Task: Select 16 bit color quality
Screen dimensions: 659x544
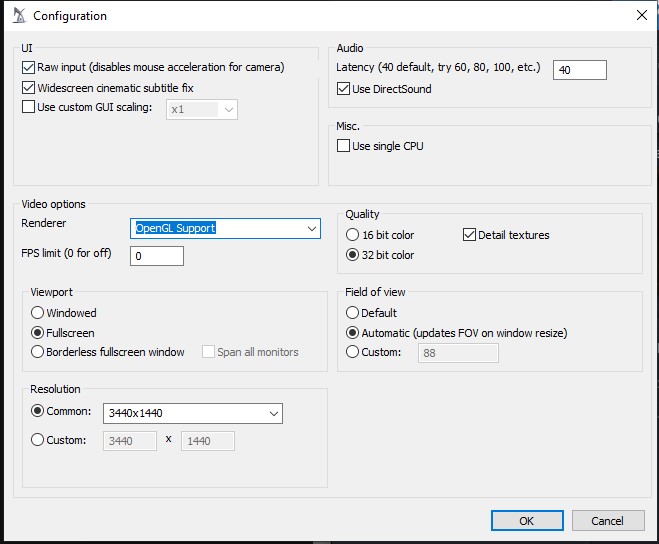Action: (x=352, y=235)
